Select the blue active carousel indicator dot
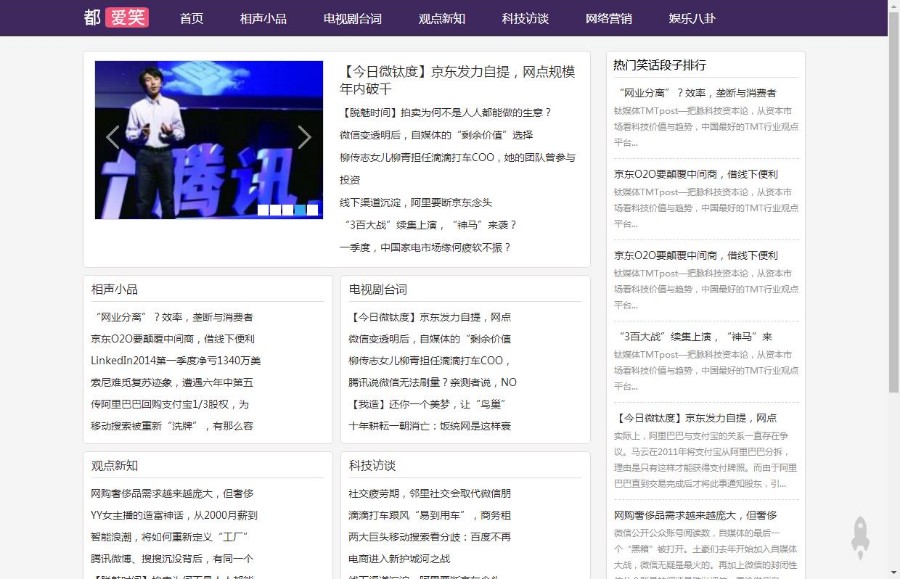Screen dimensions: 900x579 tap(300, 210)
